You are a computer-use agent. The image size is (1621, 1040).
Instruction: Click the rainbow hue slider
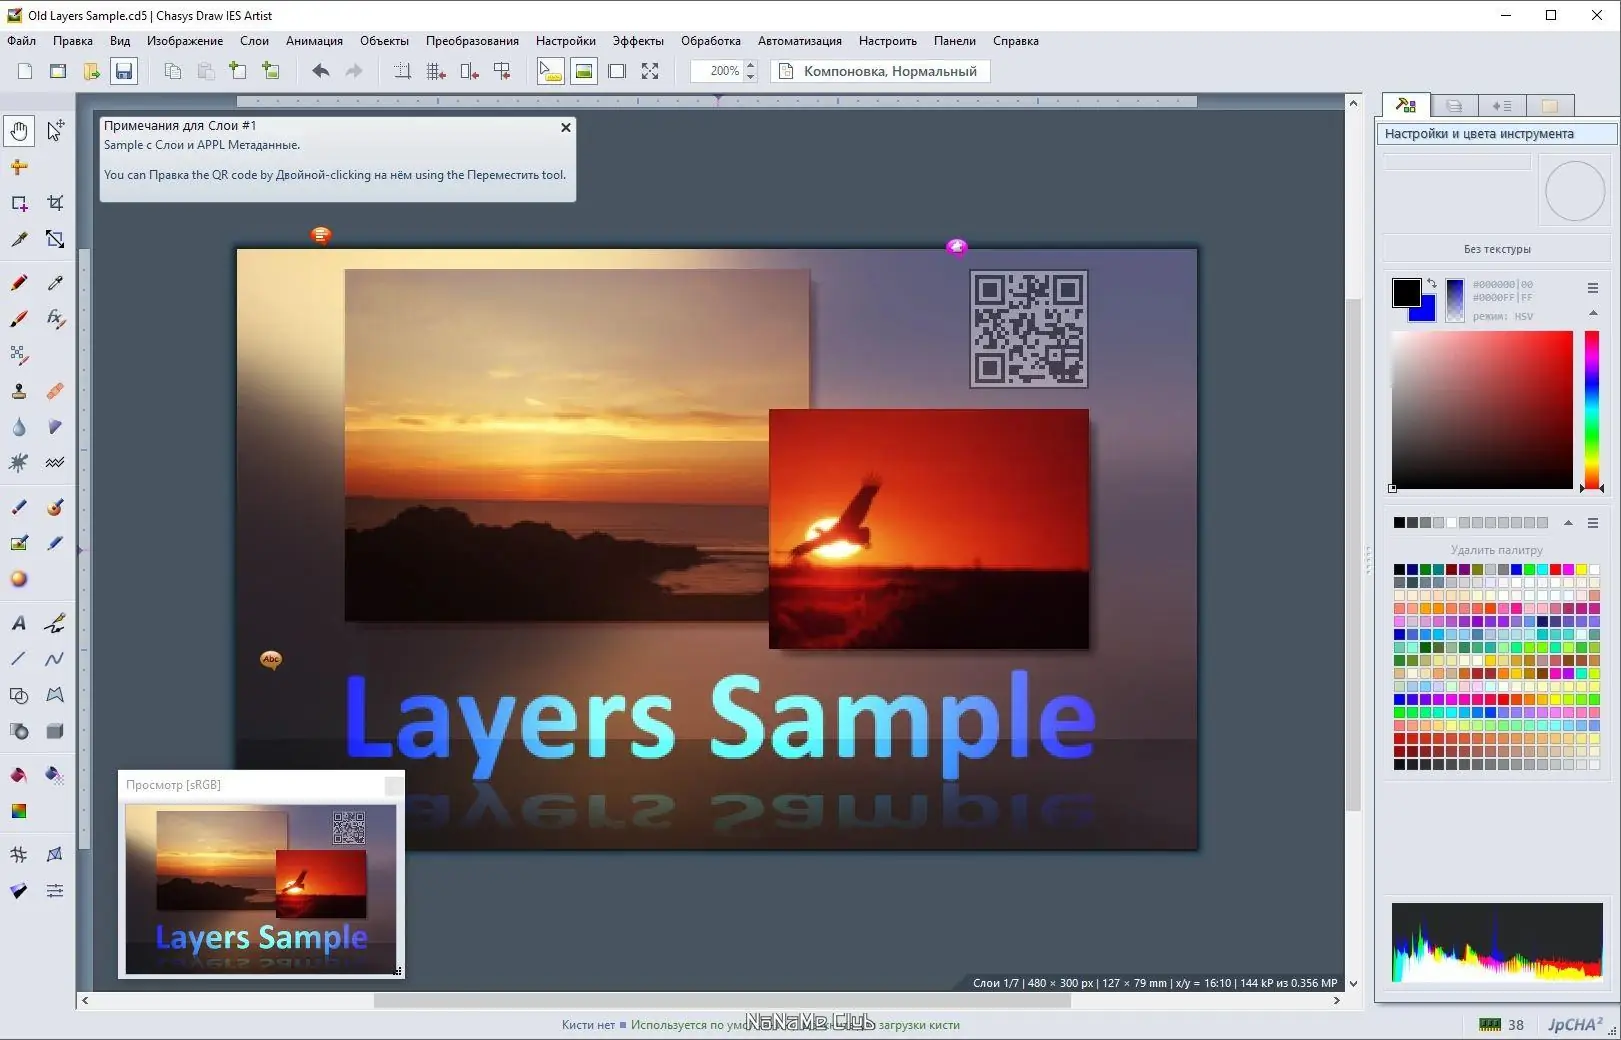(x=1591, y=409)
